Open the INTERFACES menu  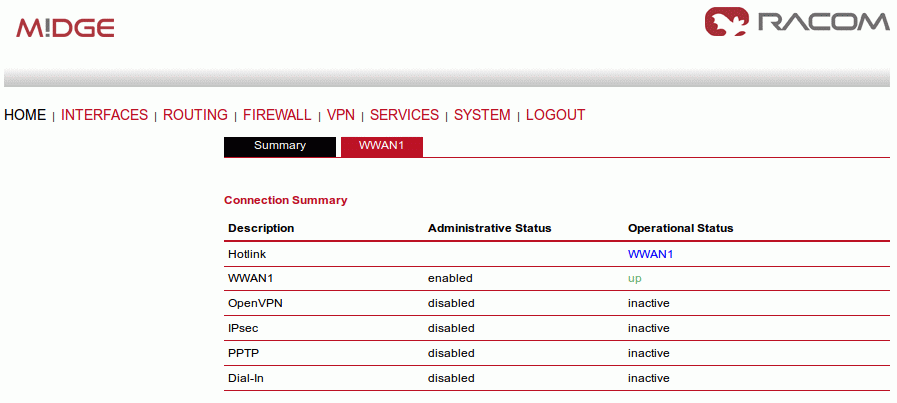(x=104, y=115)
